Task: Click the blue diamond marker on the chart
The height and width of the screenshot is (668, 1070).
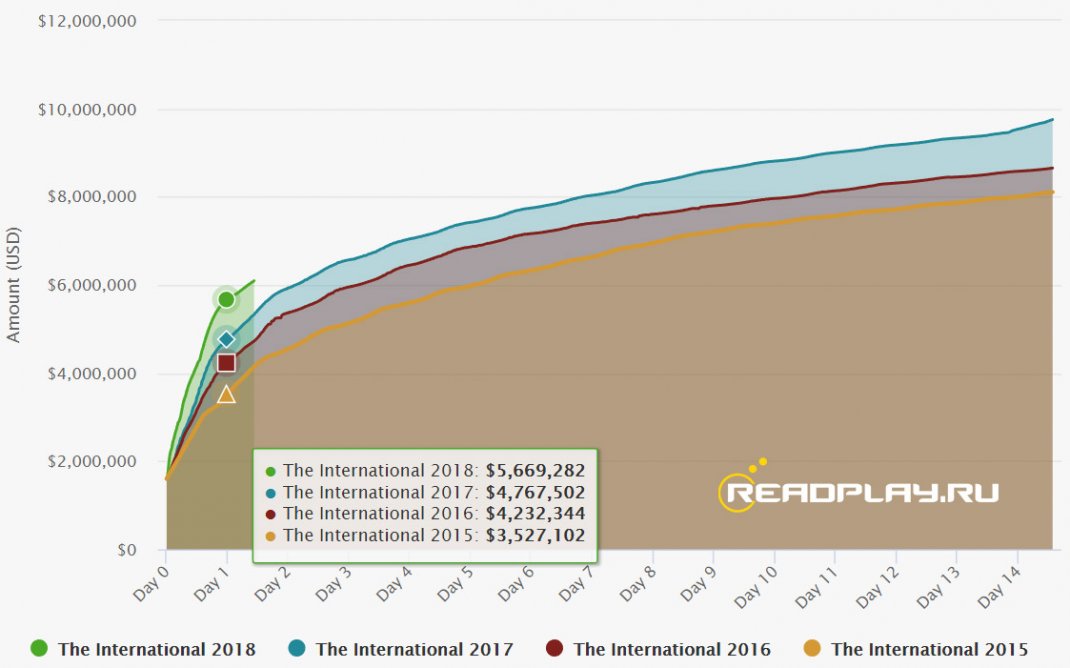Action: click(x=227, y=339)
